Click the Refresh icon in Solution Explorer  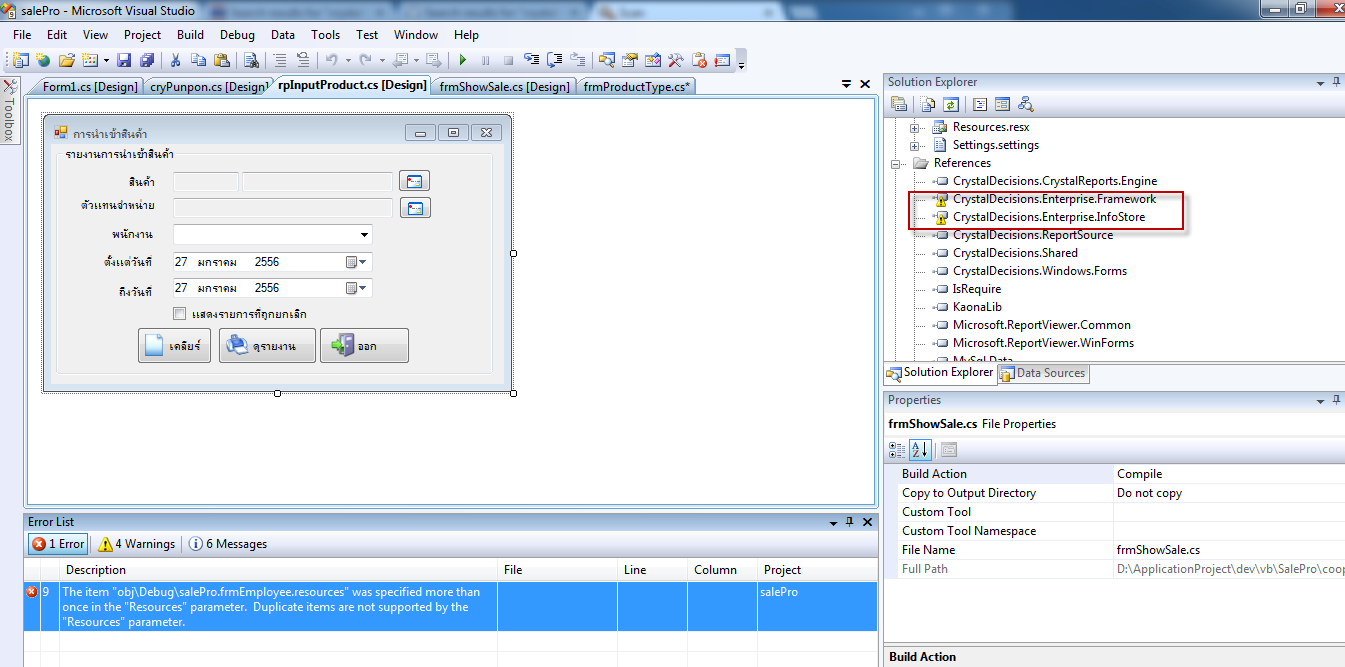pyautogui.click(x=951, y=104)
